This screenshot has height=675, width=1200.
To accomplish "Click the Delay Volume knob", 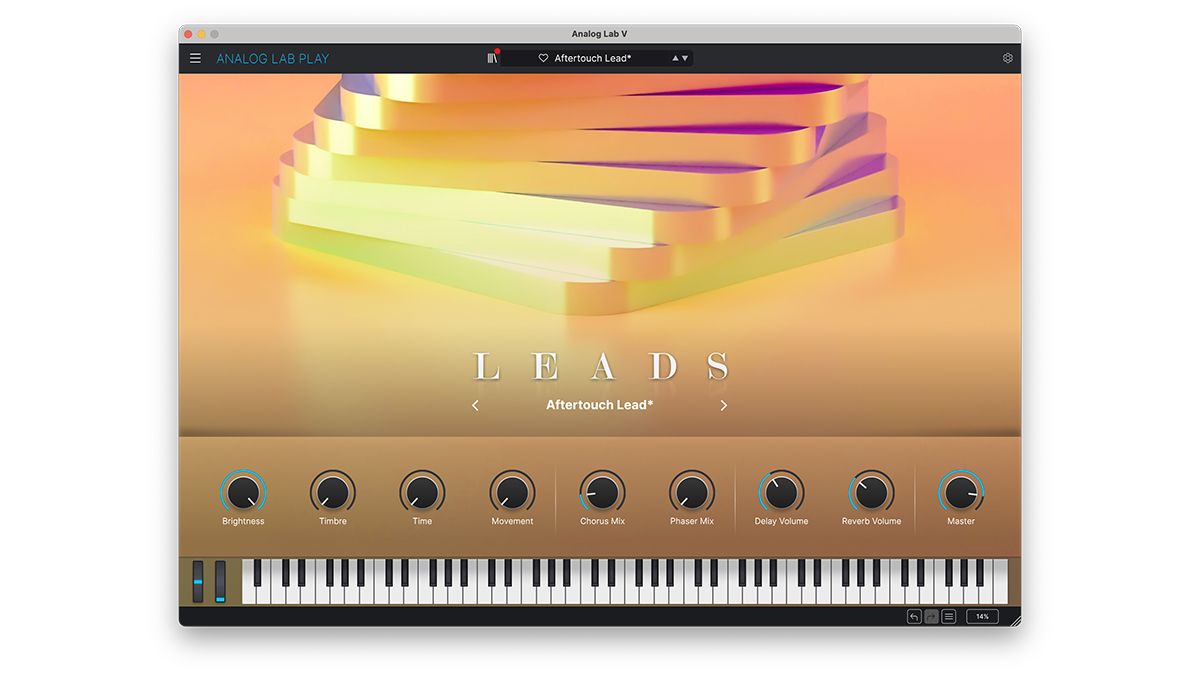I will tap(781, 491).
